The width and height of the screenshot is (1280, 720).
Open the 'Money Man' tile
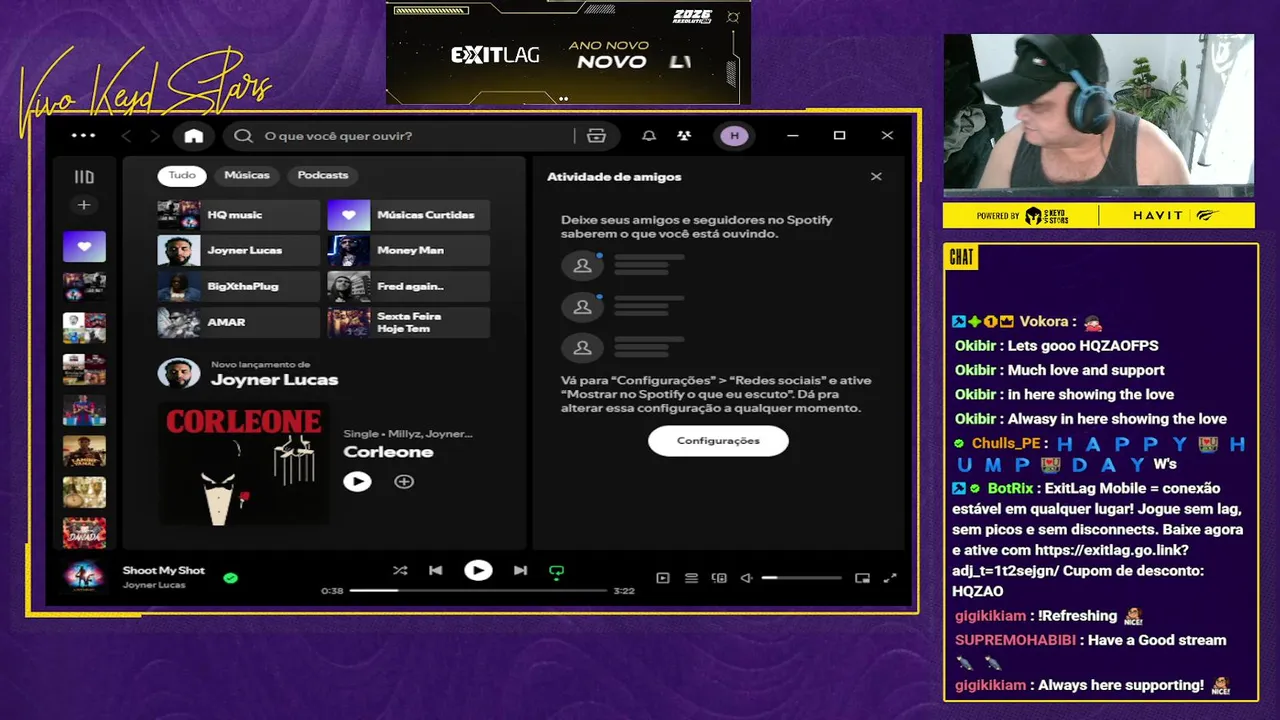tap(408, 251)
